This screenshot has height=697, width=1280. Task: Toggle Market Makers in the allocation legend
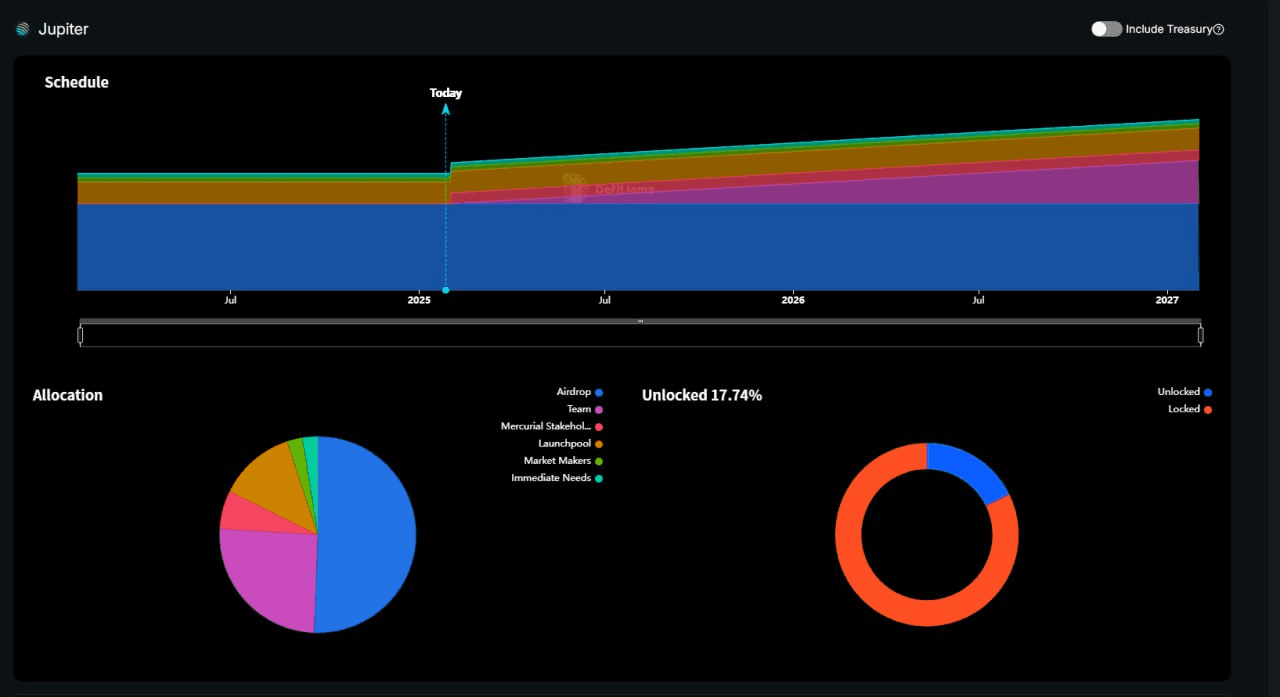coord(564,461)
